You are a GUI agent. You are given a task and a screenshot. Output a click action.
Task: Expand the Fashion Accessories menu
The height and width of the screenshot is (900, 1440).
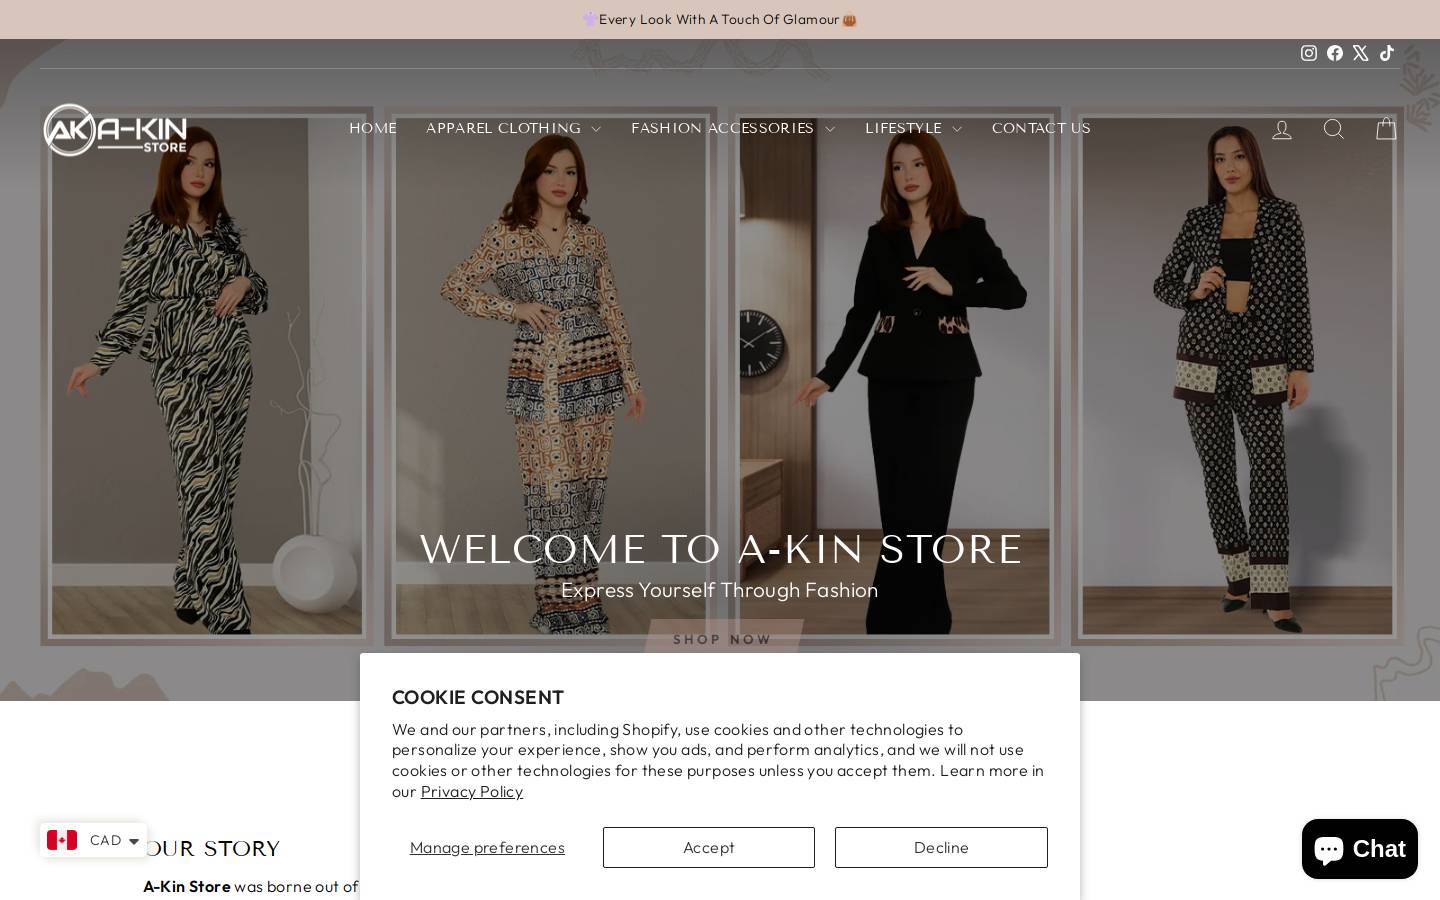732,128
